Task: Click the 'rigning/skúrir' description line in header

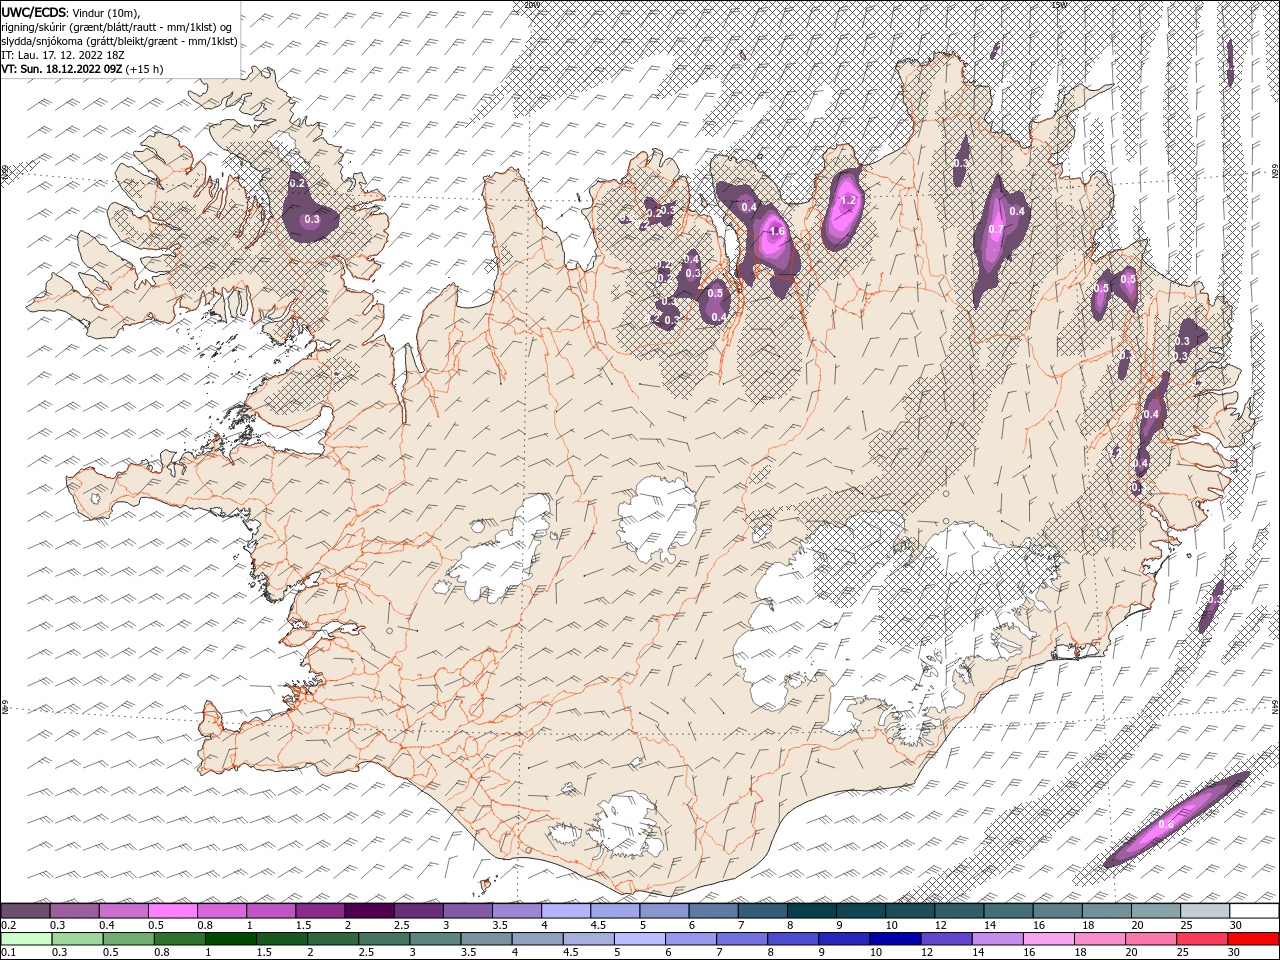Action: pos(118,26)
